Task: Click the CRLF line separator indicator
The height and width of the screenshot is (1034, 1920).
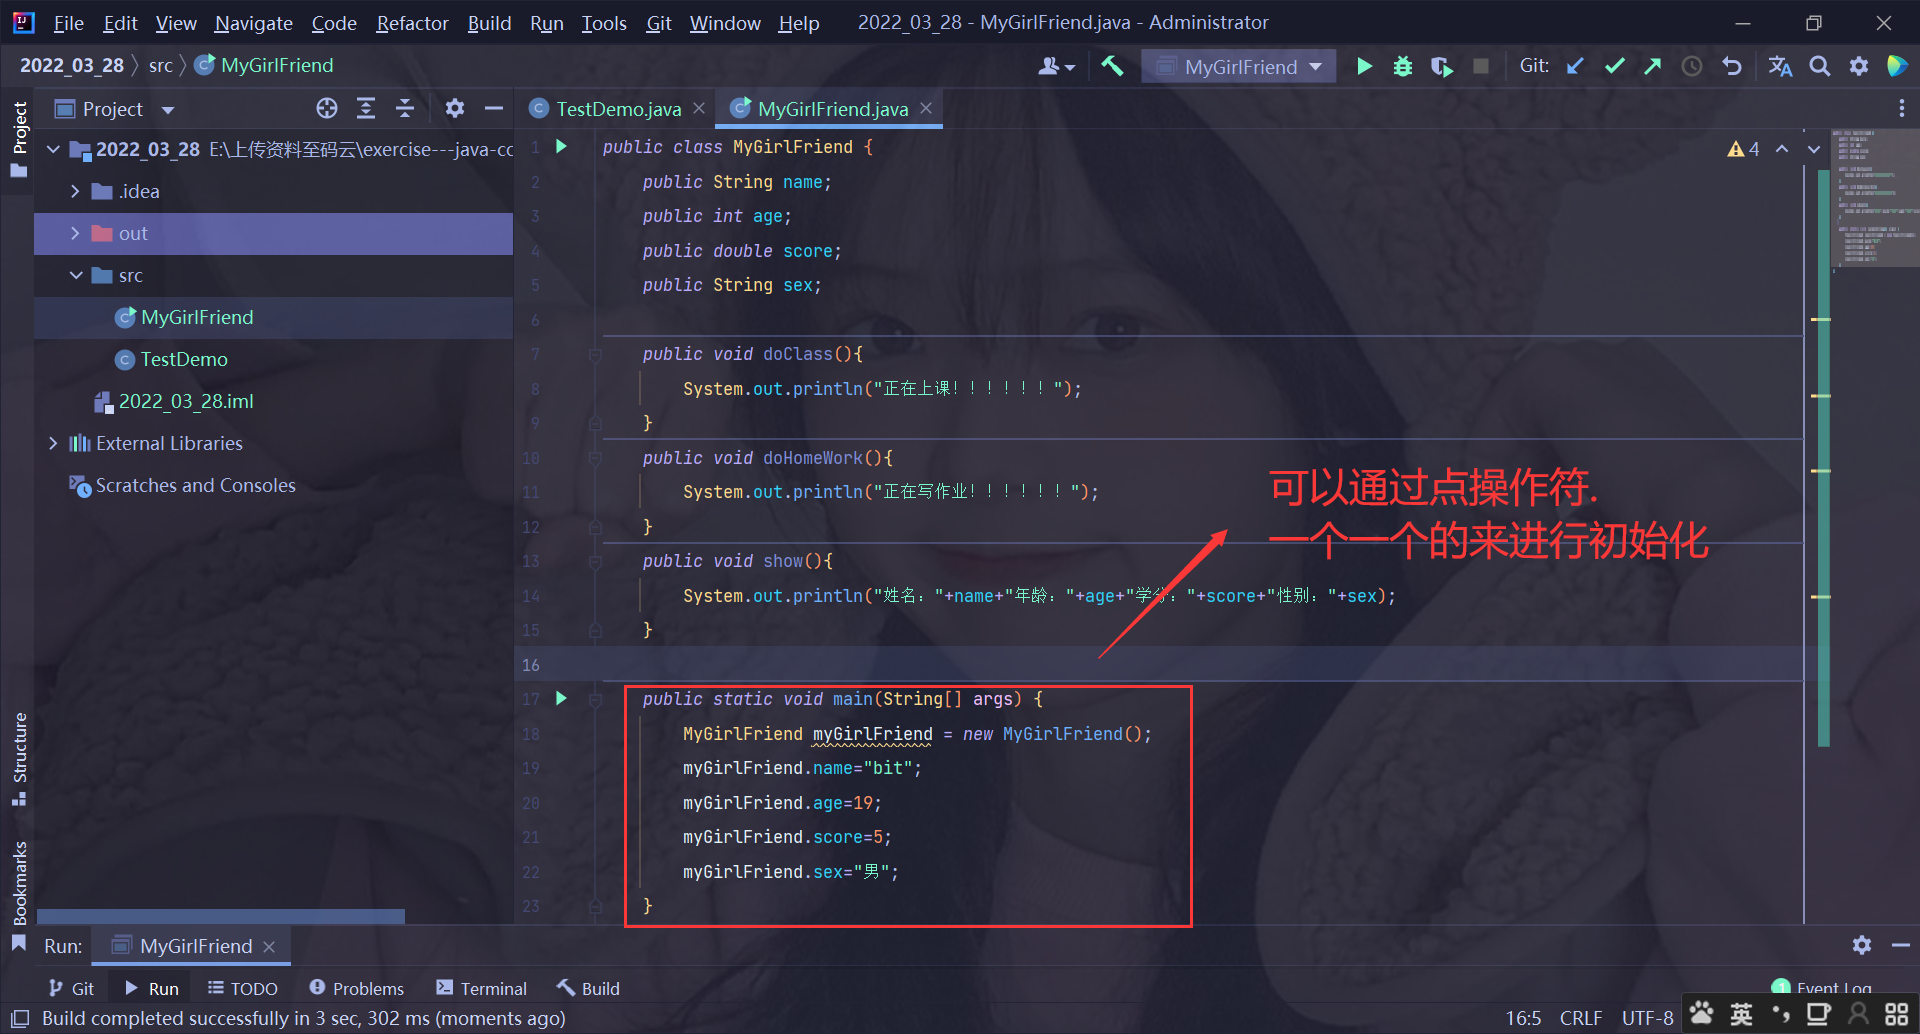Action: [x=1581, y=1018]
